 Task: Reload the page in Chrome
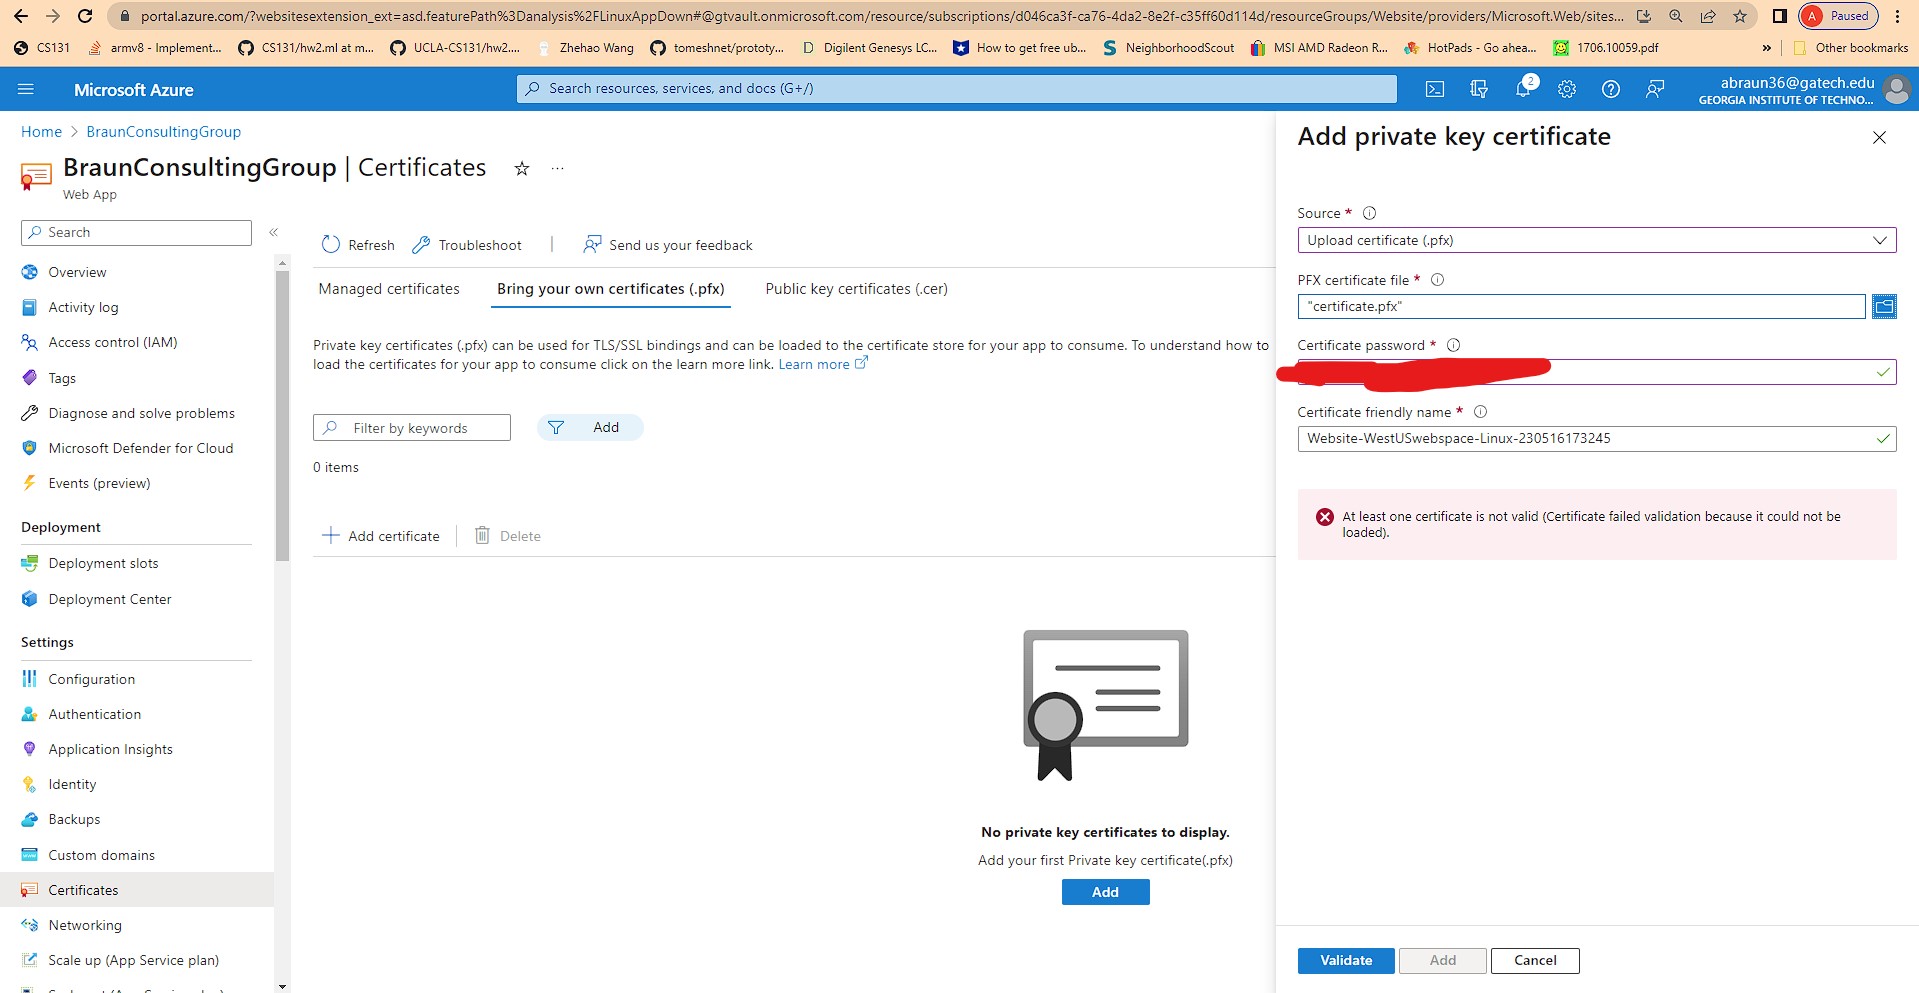85,16
